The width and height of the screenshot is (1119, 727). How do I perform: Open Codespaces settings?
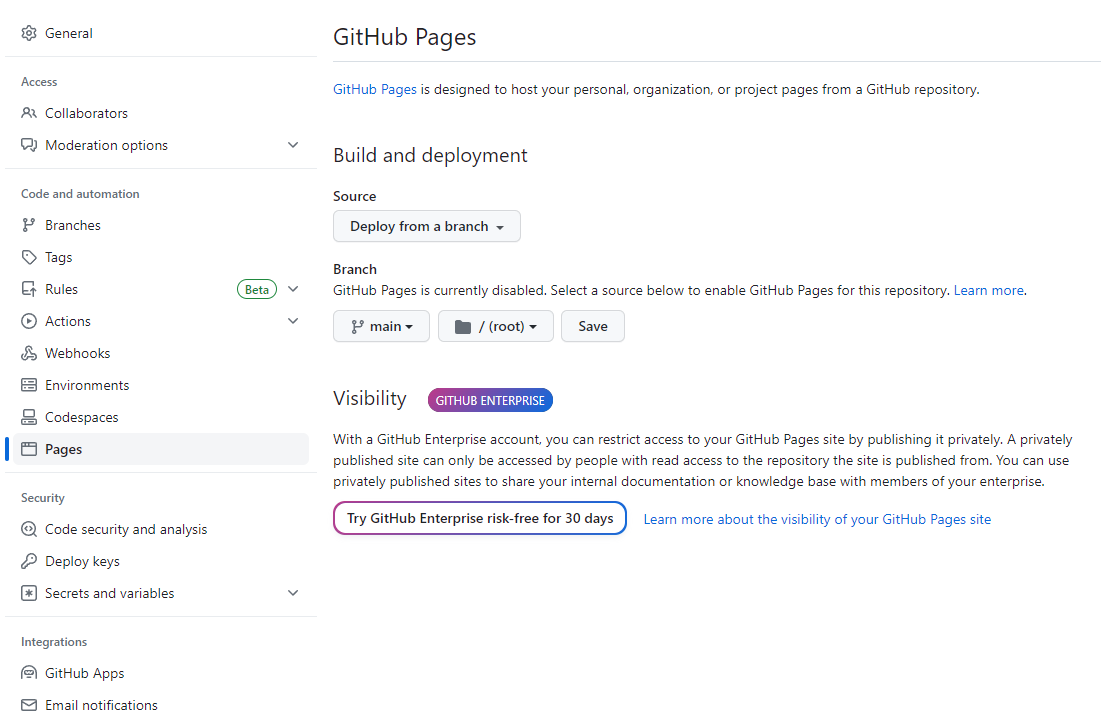point(161,417)
